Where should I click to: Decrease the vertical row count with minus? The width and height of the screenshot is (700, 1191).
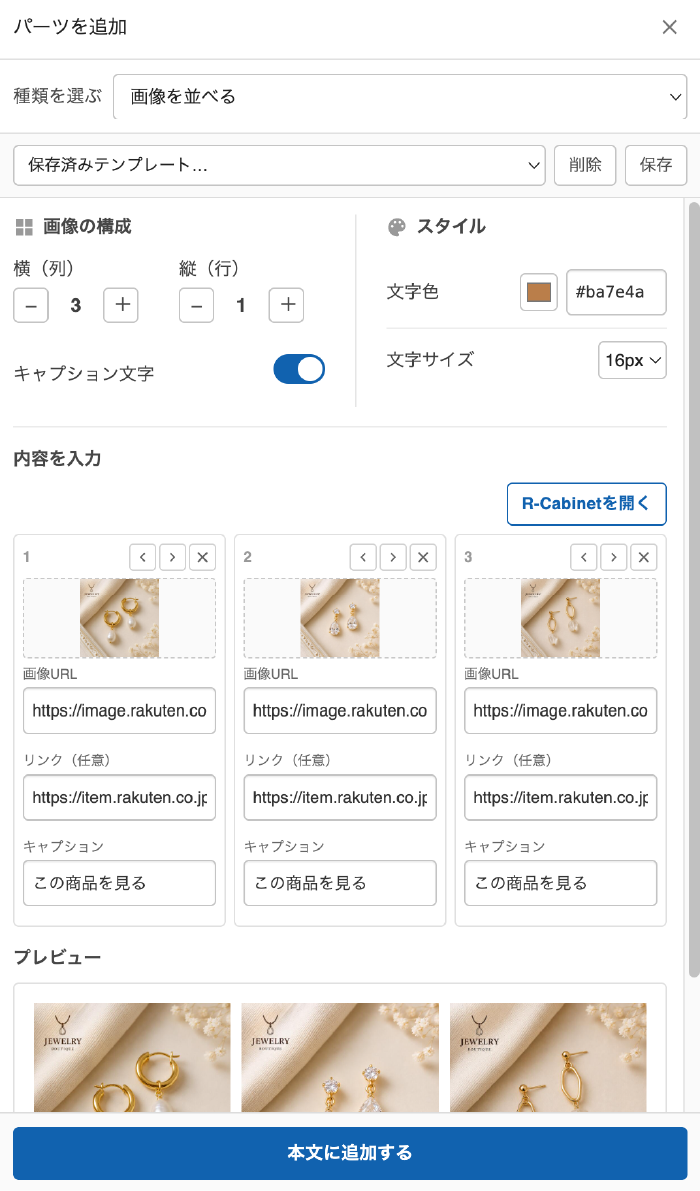[197, 305]
